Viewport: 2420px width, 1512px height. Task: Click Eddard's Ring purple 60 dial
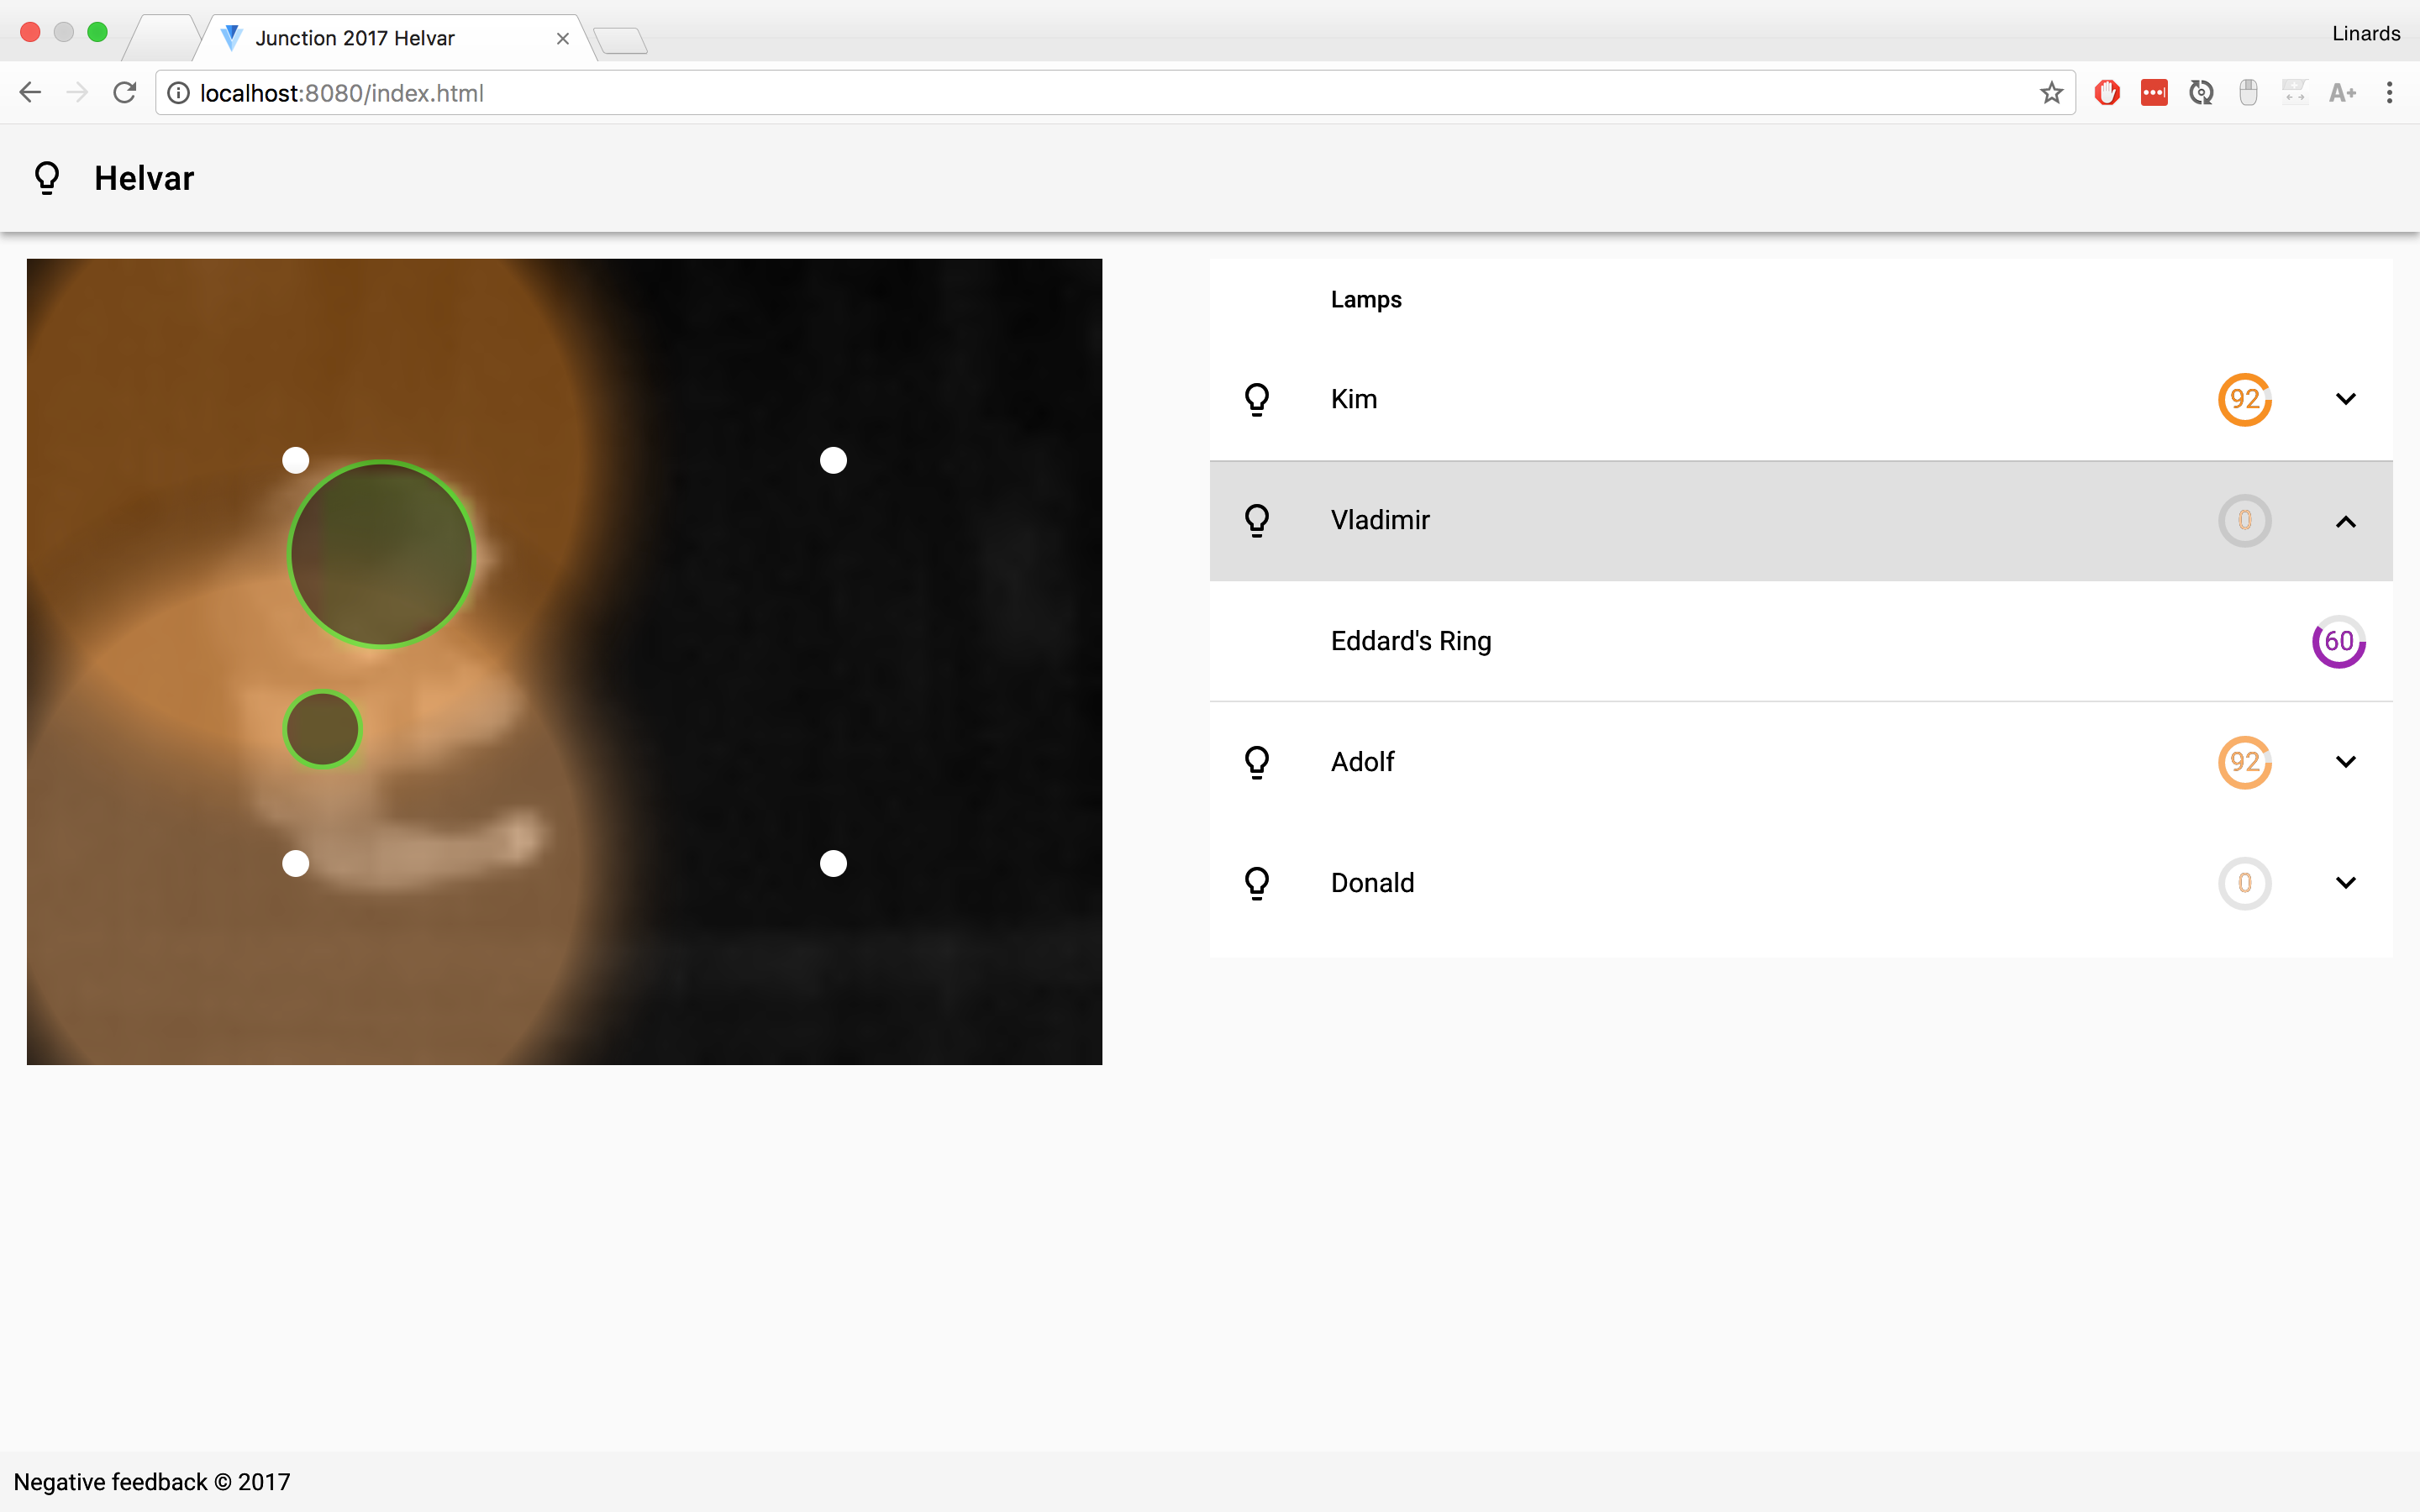[x=2338, y=641]
